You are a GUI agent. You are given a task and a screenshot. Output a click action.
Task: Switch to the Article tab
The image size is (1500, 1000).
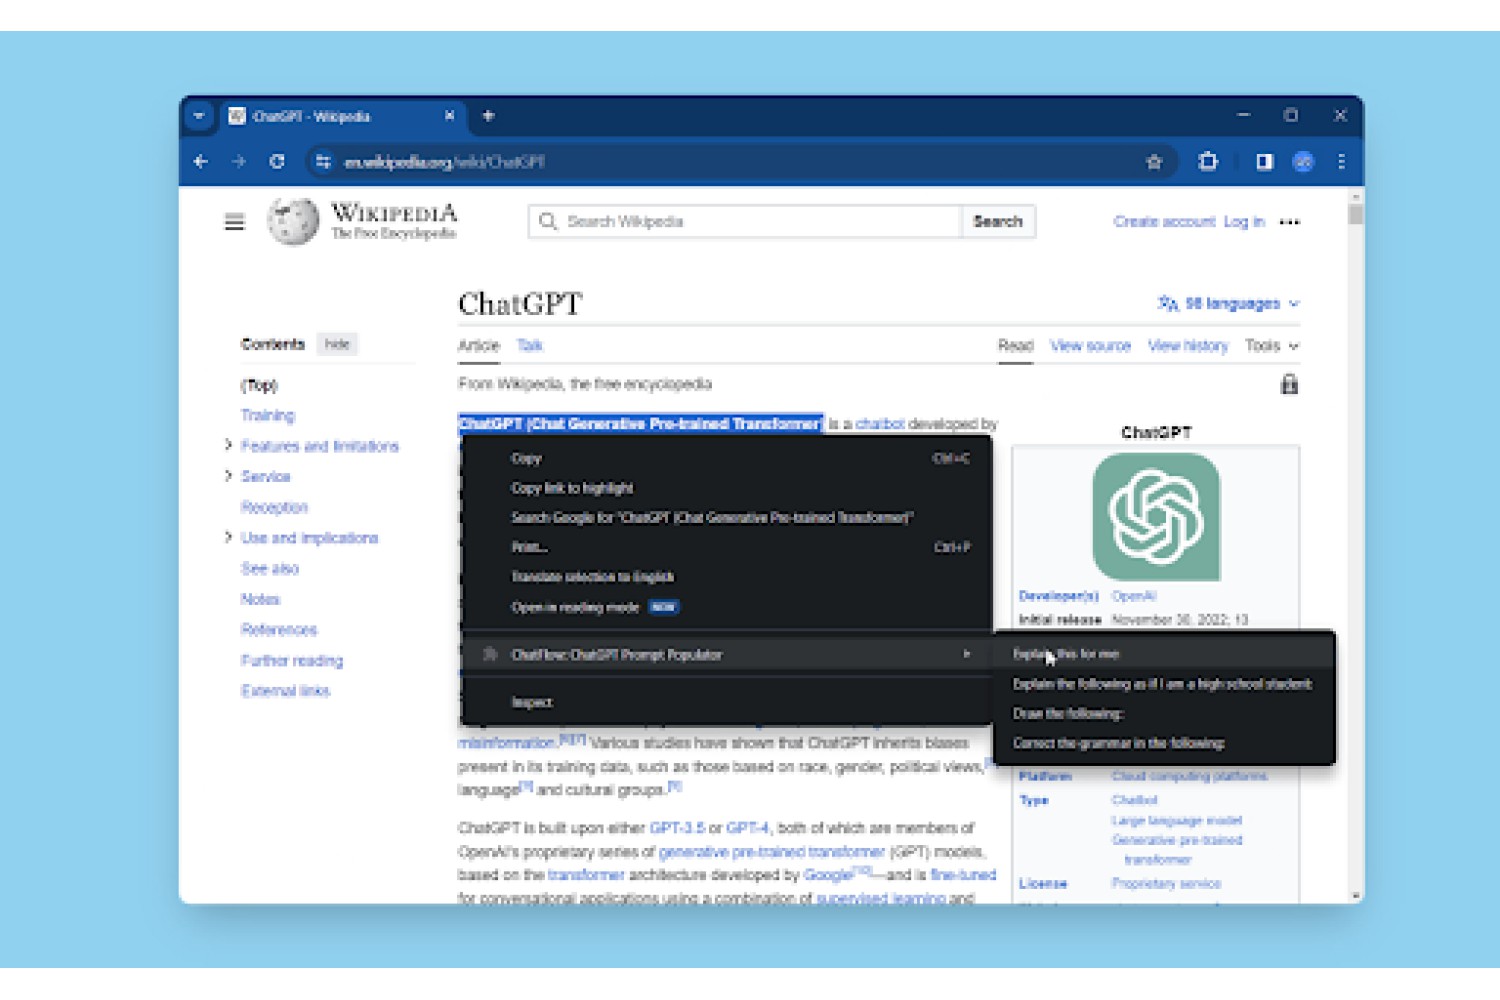[478, 345]
